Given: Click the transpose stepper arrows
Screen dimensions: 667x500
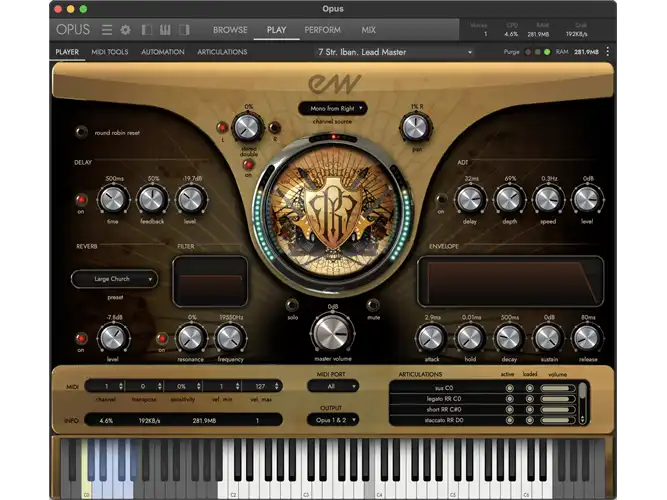Looking at the screenshot, I should (160, 386).
